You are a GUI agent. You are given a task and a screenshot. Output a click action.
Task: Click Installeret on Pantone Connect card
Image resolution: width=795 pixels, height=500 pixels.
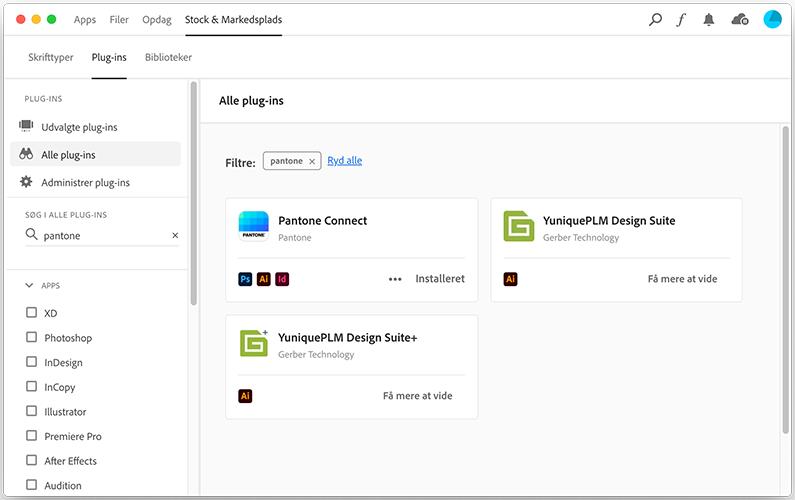(x=440, y=278)
